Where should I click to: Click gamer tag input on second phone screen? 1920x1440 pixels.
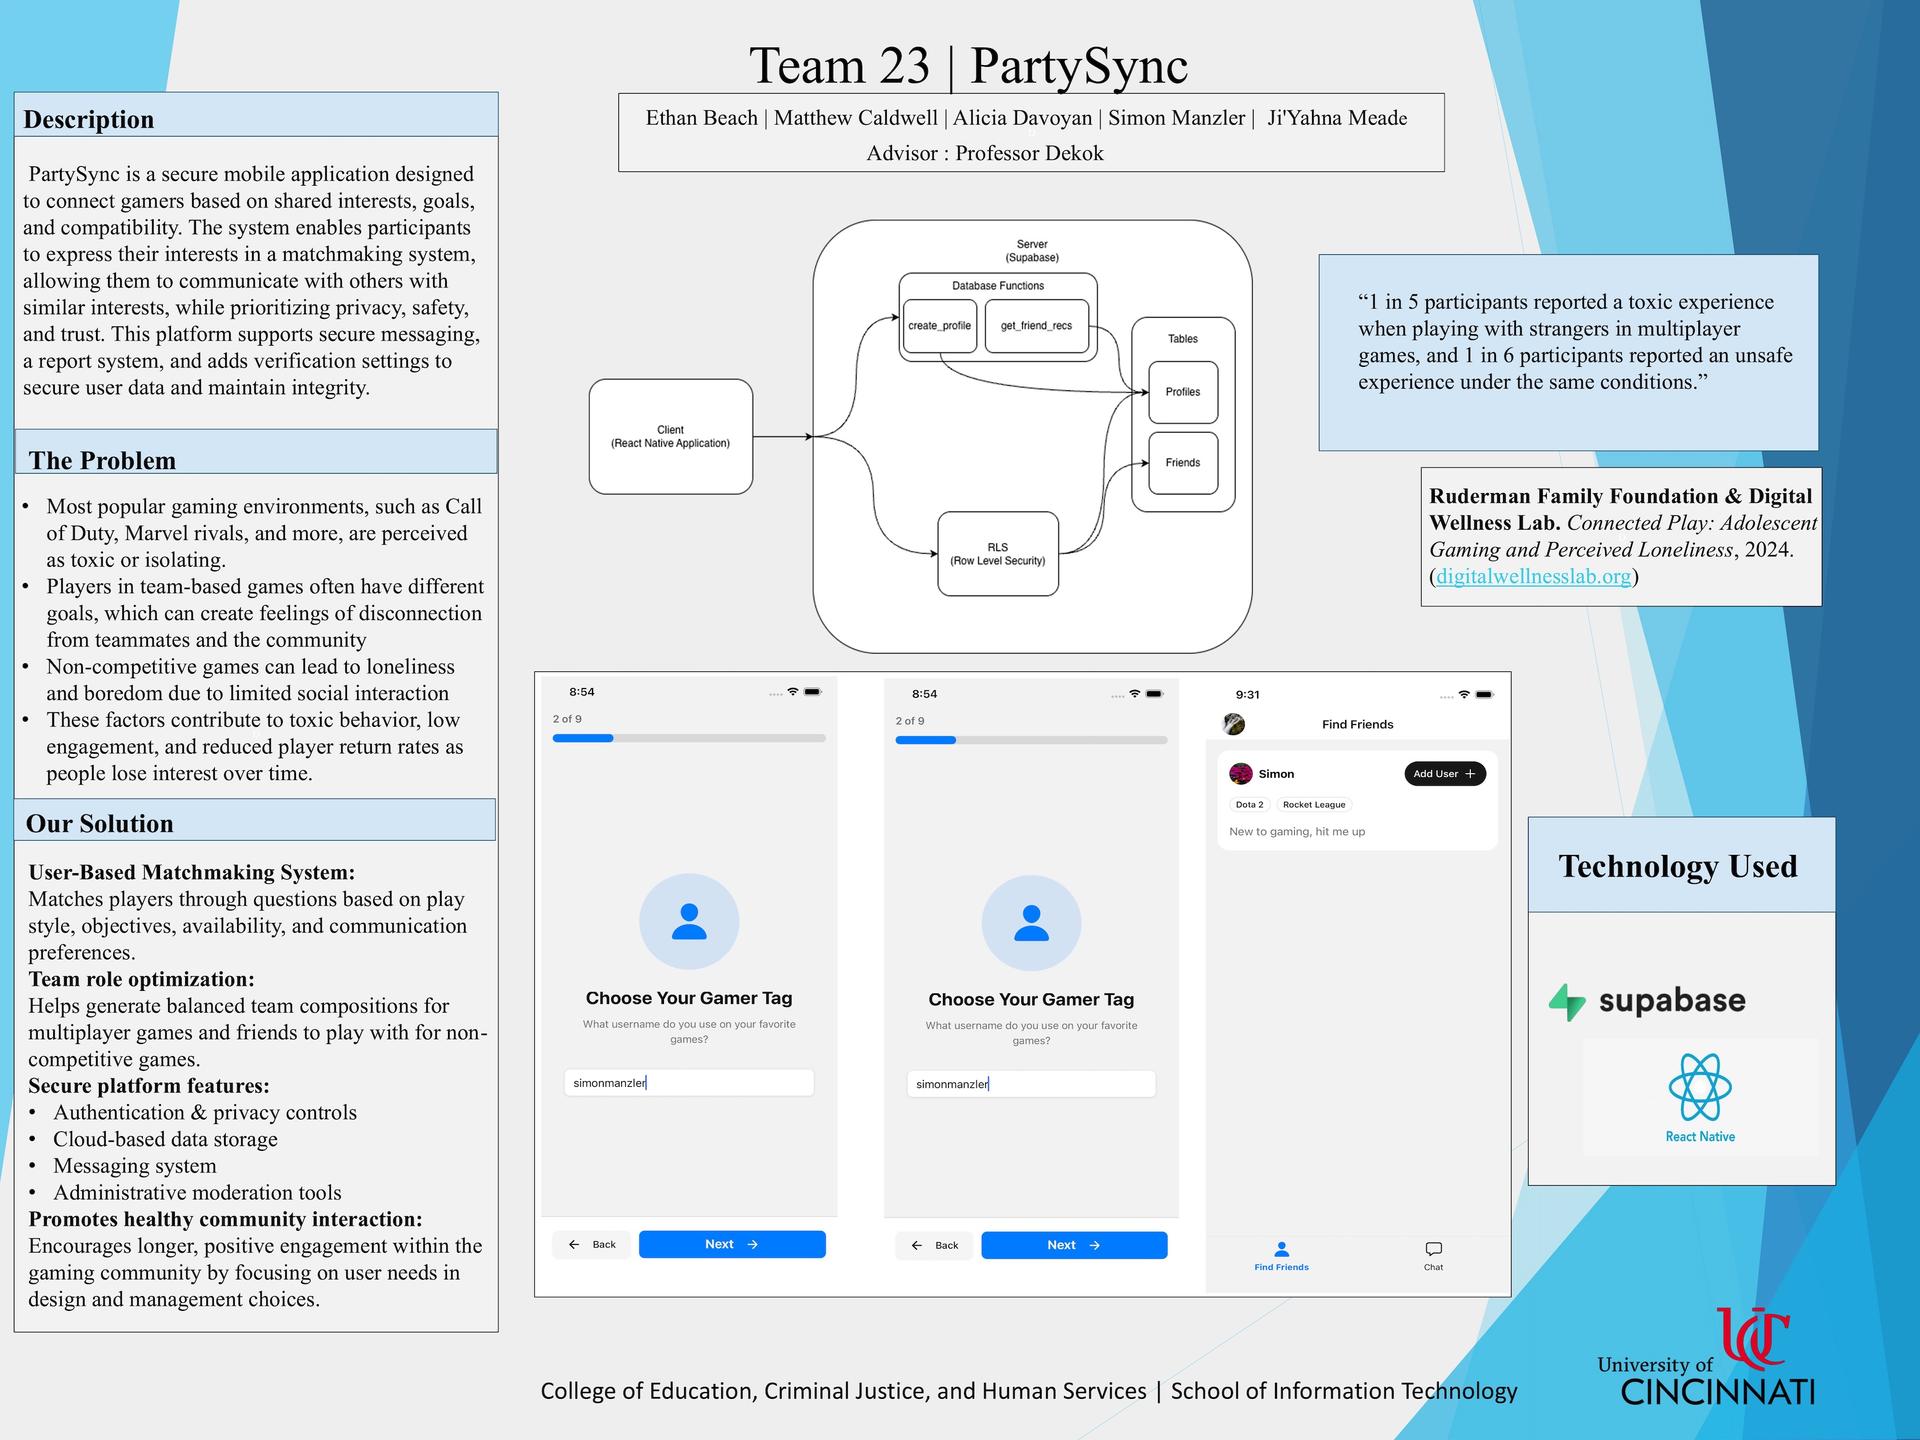point(1031,1084)
